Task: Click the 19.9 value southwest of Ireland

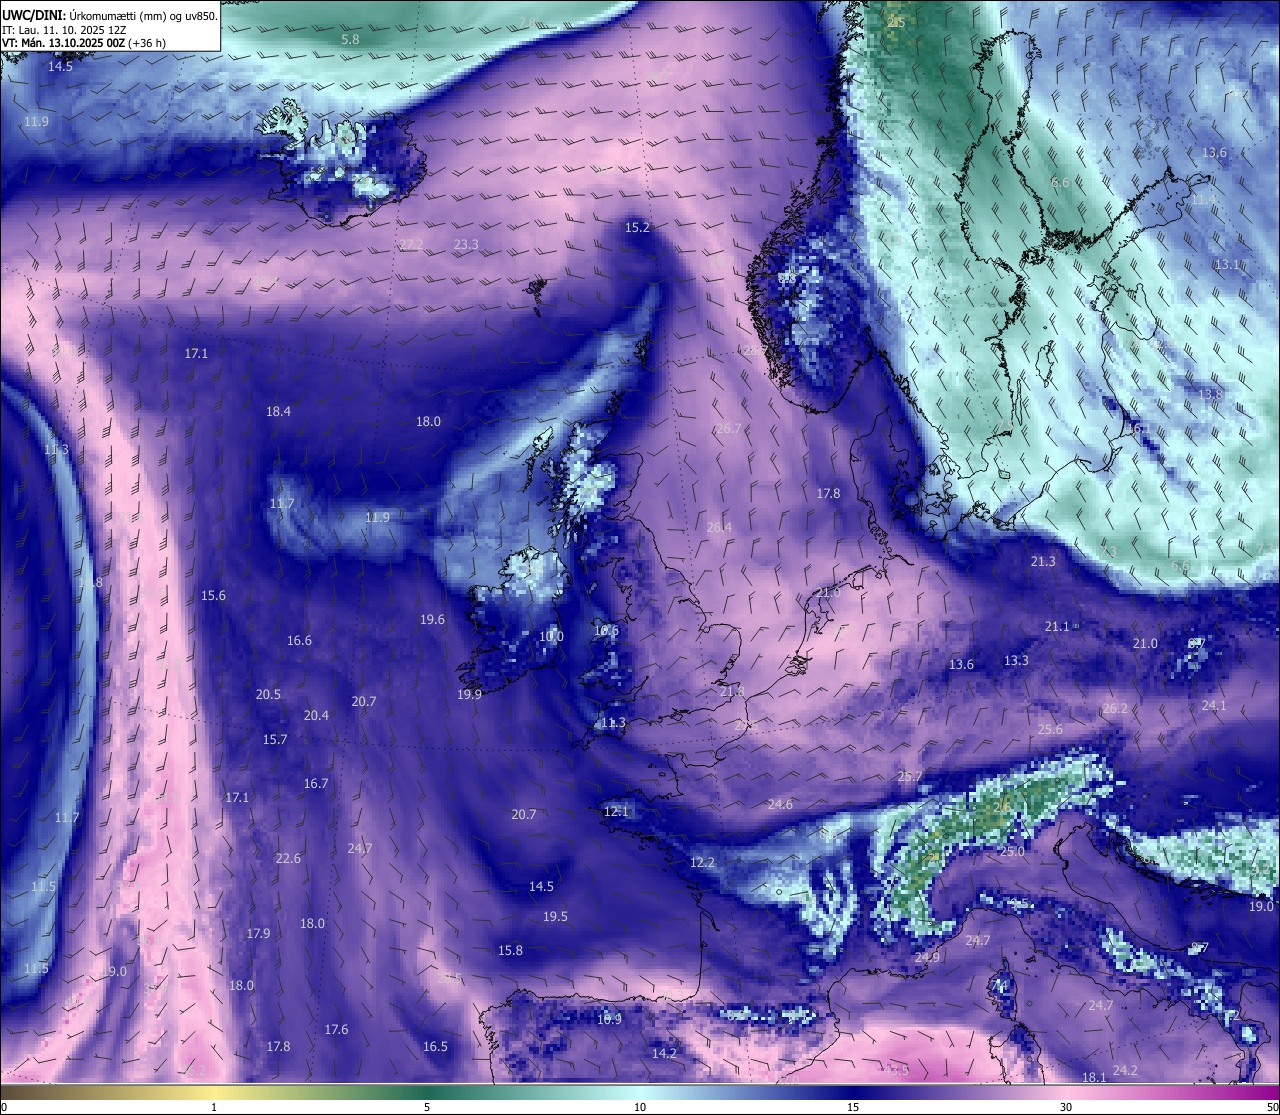Action: pyautogui.click(x=469, y=694)
